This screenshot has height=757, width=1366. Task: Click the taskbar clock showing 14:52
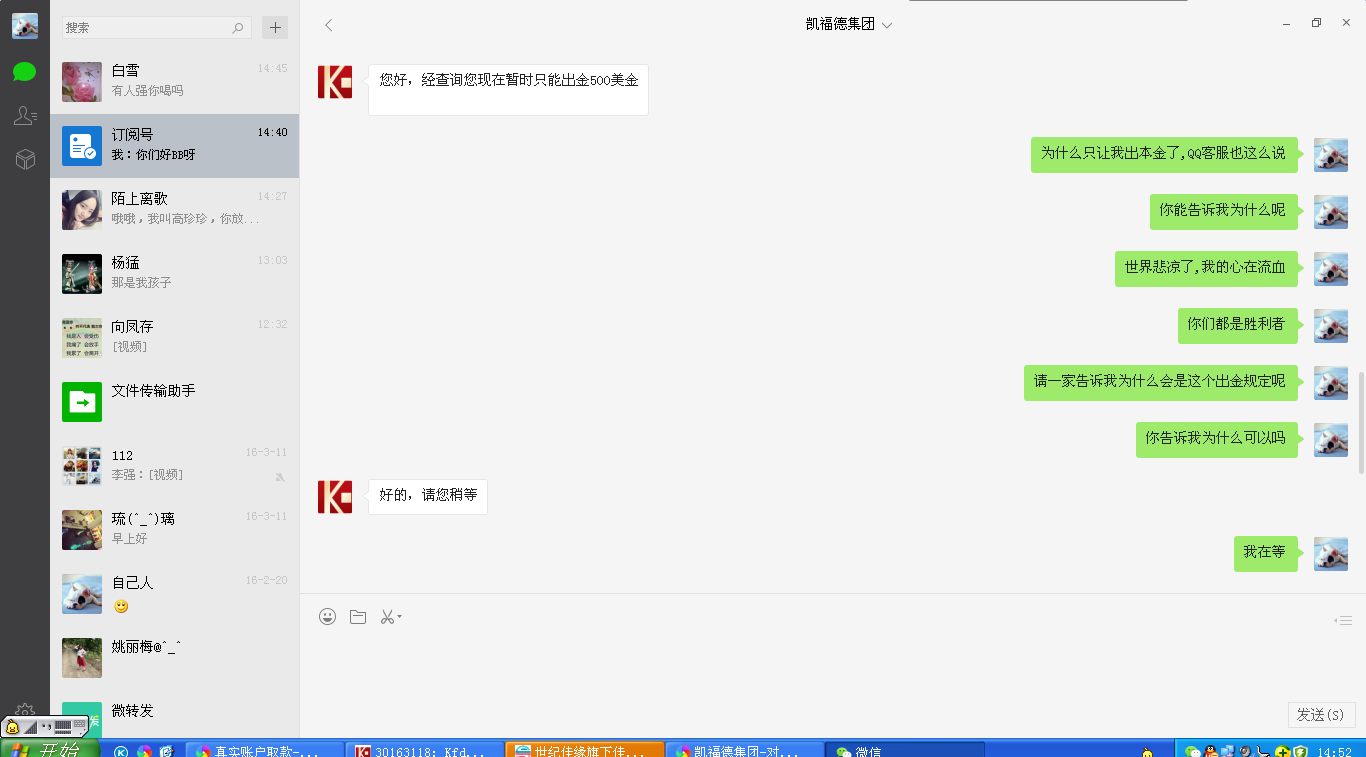pyautogui.click(x=1335, y=752)
